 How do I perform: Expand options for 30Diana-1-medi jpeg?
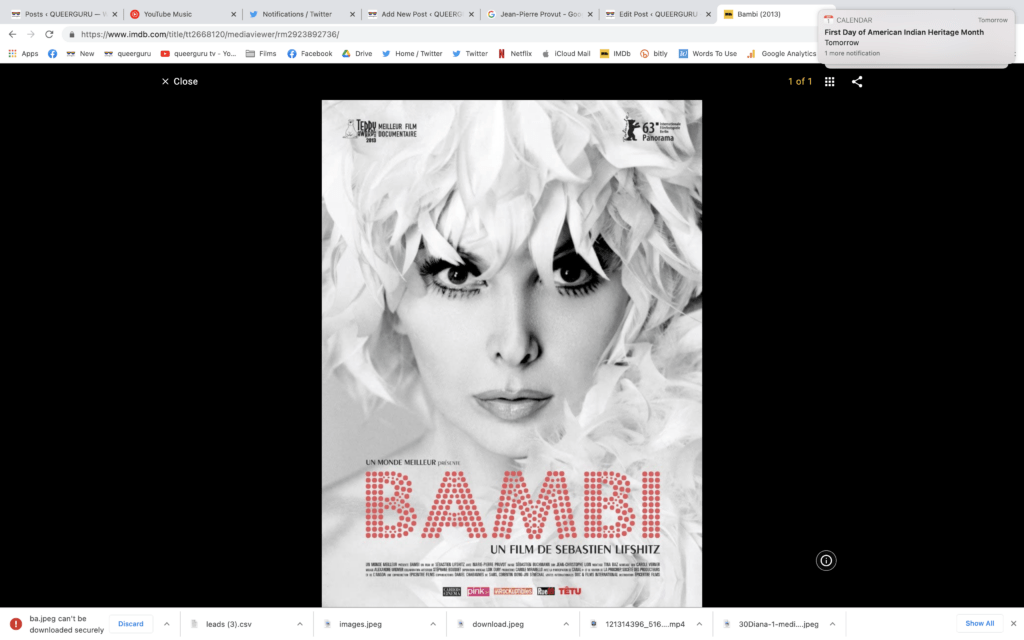(833, 624)
